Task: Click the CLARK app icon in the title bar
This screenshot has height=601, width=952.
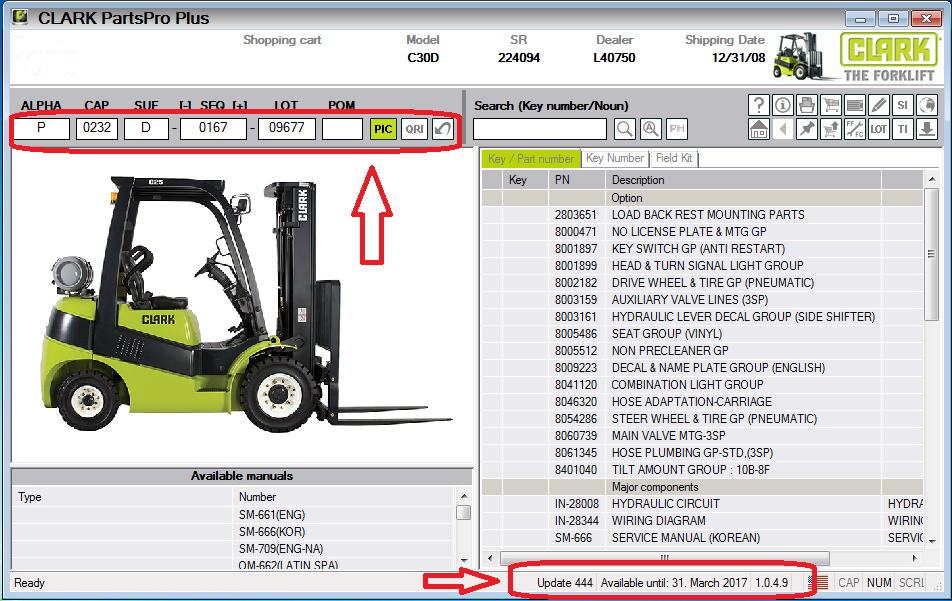Action: coord(20,17)
